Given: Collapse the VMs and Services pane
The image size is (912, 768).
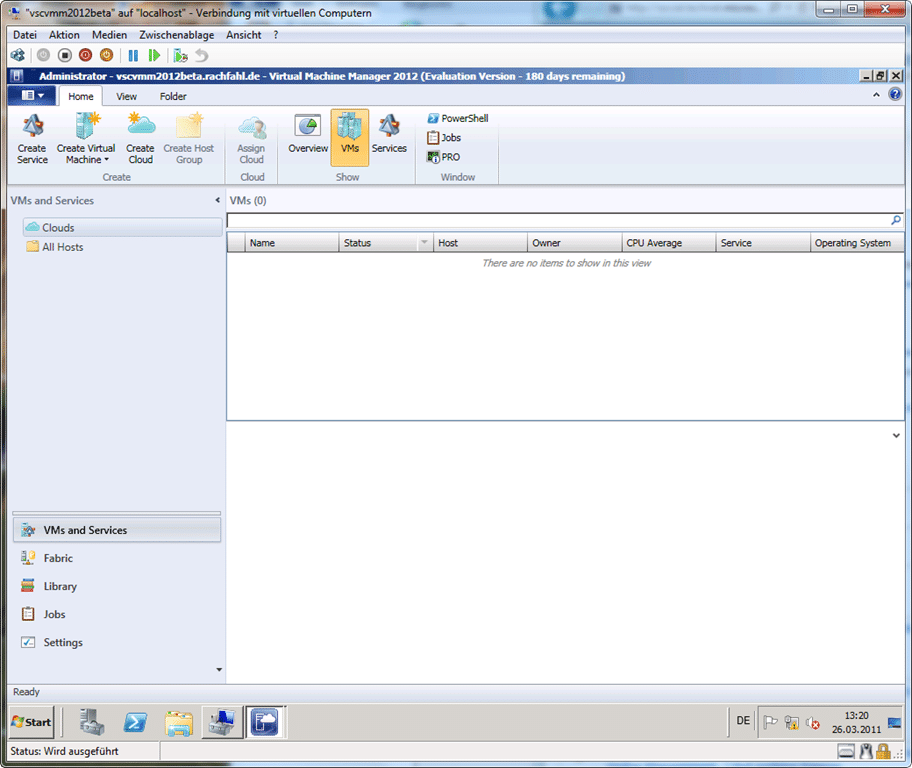Looking at the screenshot, I should pos(218,200).
